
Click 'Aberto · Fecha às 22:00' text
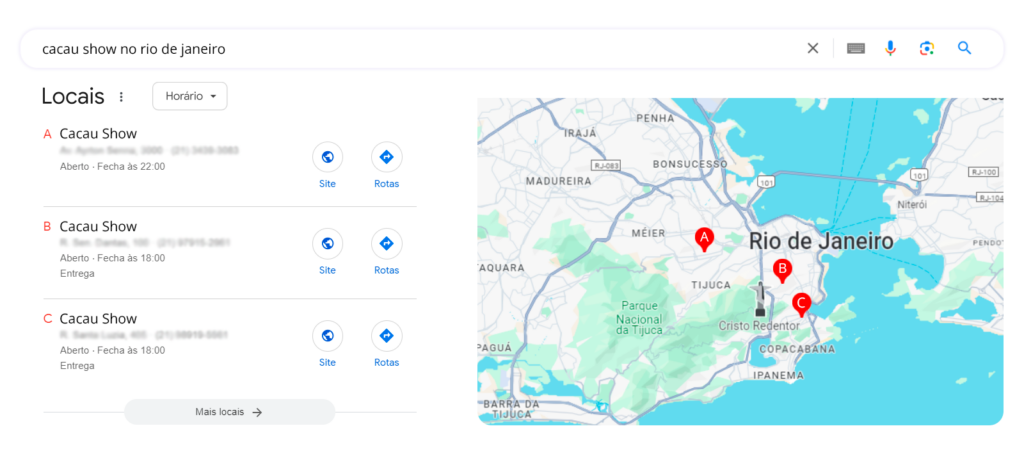point(112,167)
